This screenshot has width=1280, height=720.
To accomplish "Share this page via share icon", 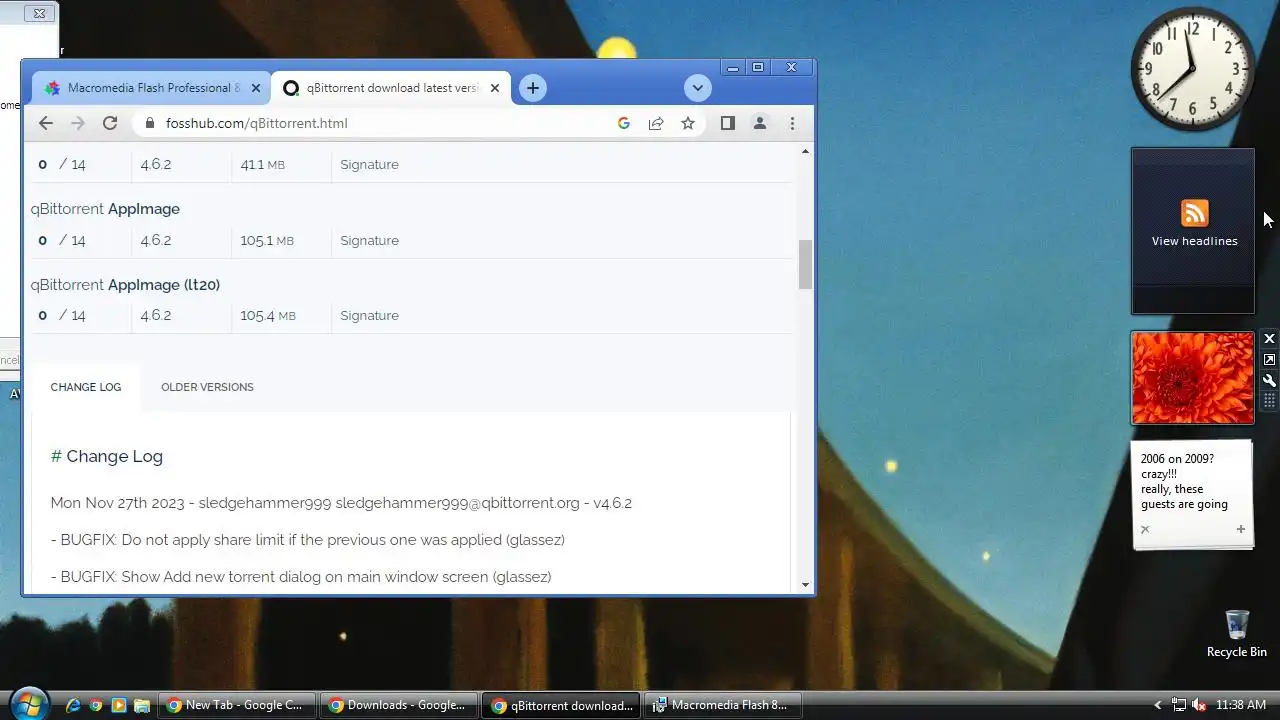I will (x=656, y=123).
